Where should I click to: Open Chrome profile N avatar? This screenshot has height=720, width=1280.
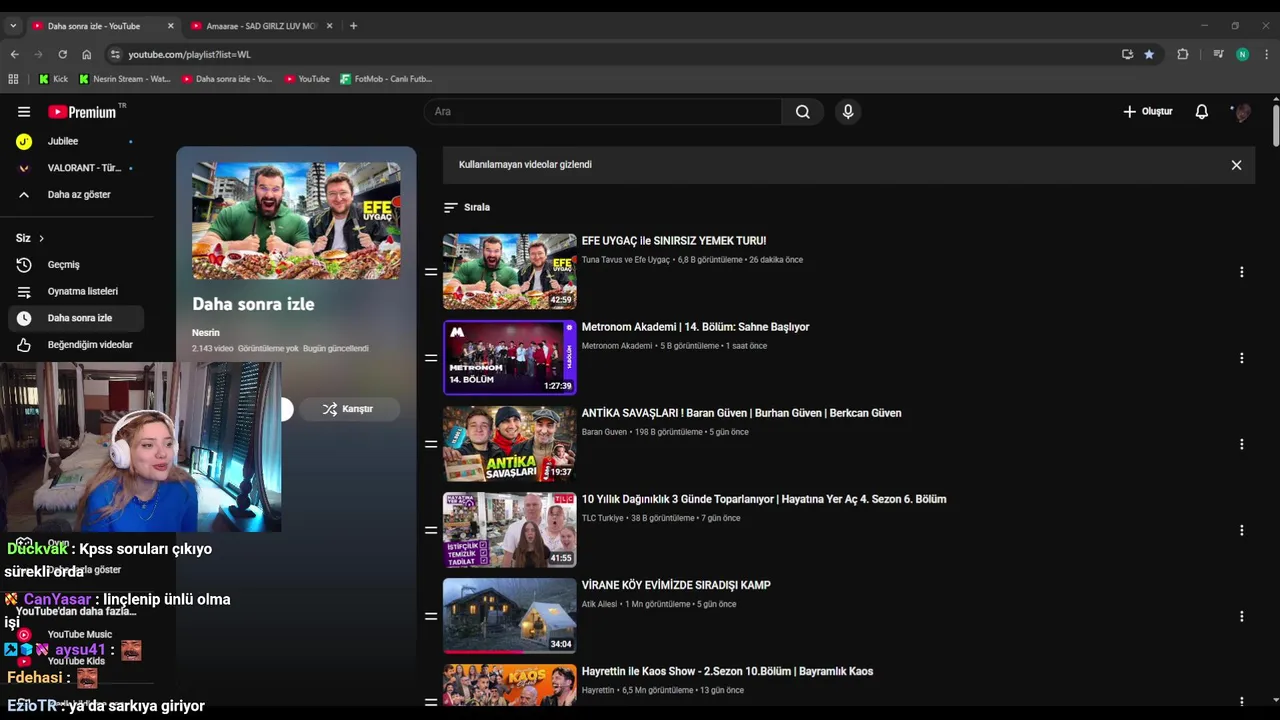pos(1242,54)
